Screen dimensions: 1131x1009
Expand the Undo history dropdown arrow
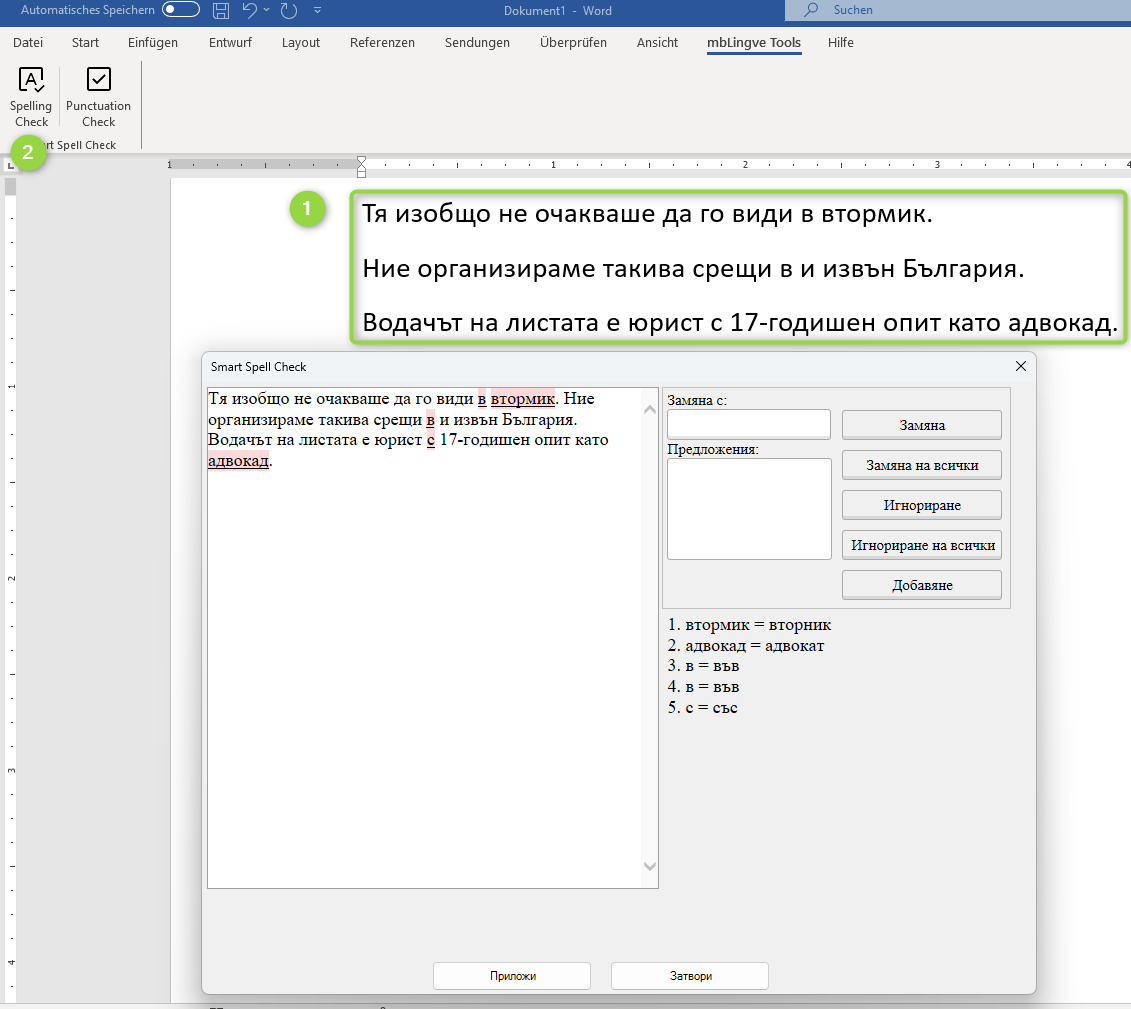(x=267, y=11)
